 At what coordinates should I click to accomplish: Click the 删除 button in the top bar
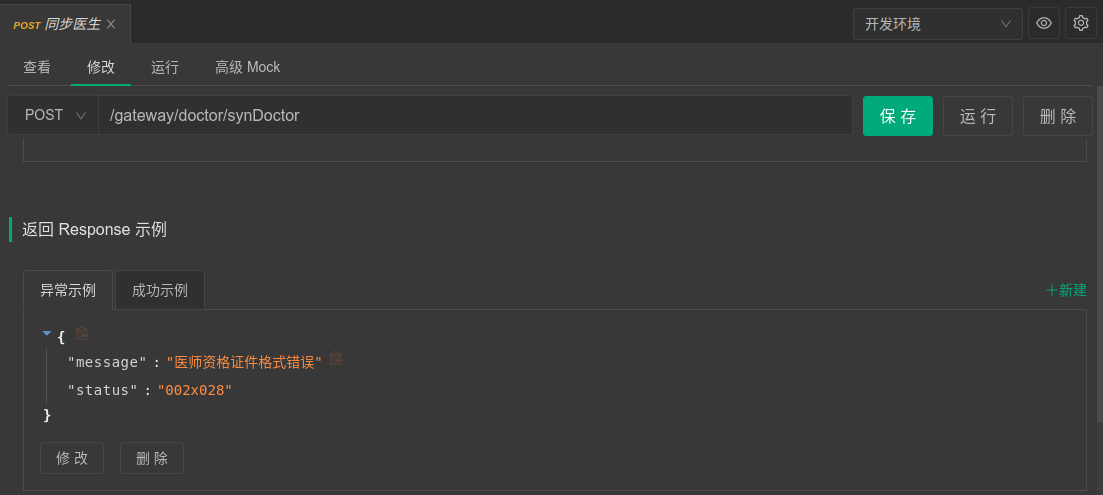click(1058, 116)
